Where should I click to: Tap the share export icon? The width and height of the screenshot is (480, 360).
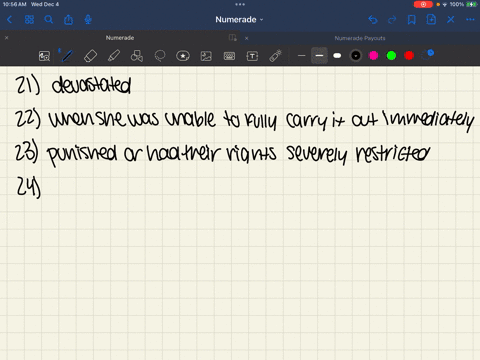pyautogui.click(x=68, y=20)
